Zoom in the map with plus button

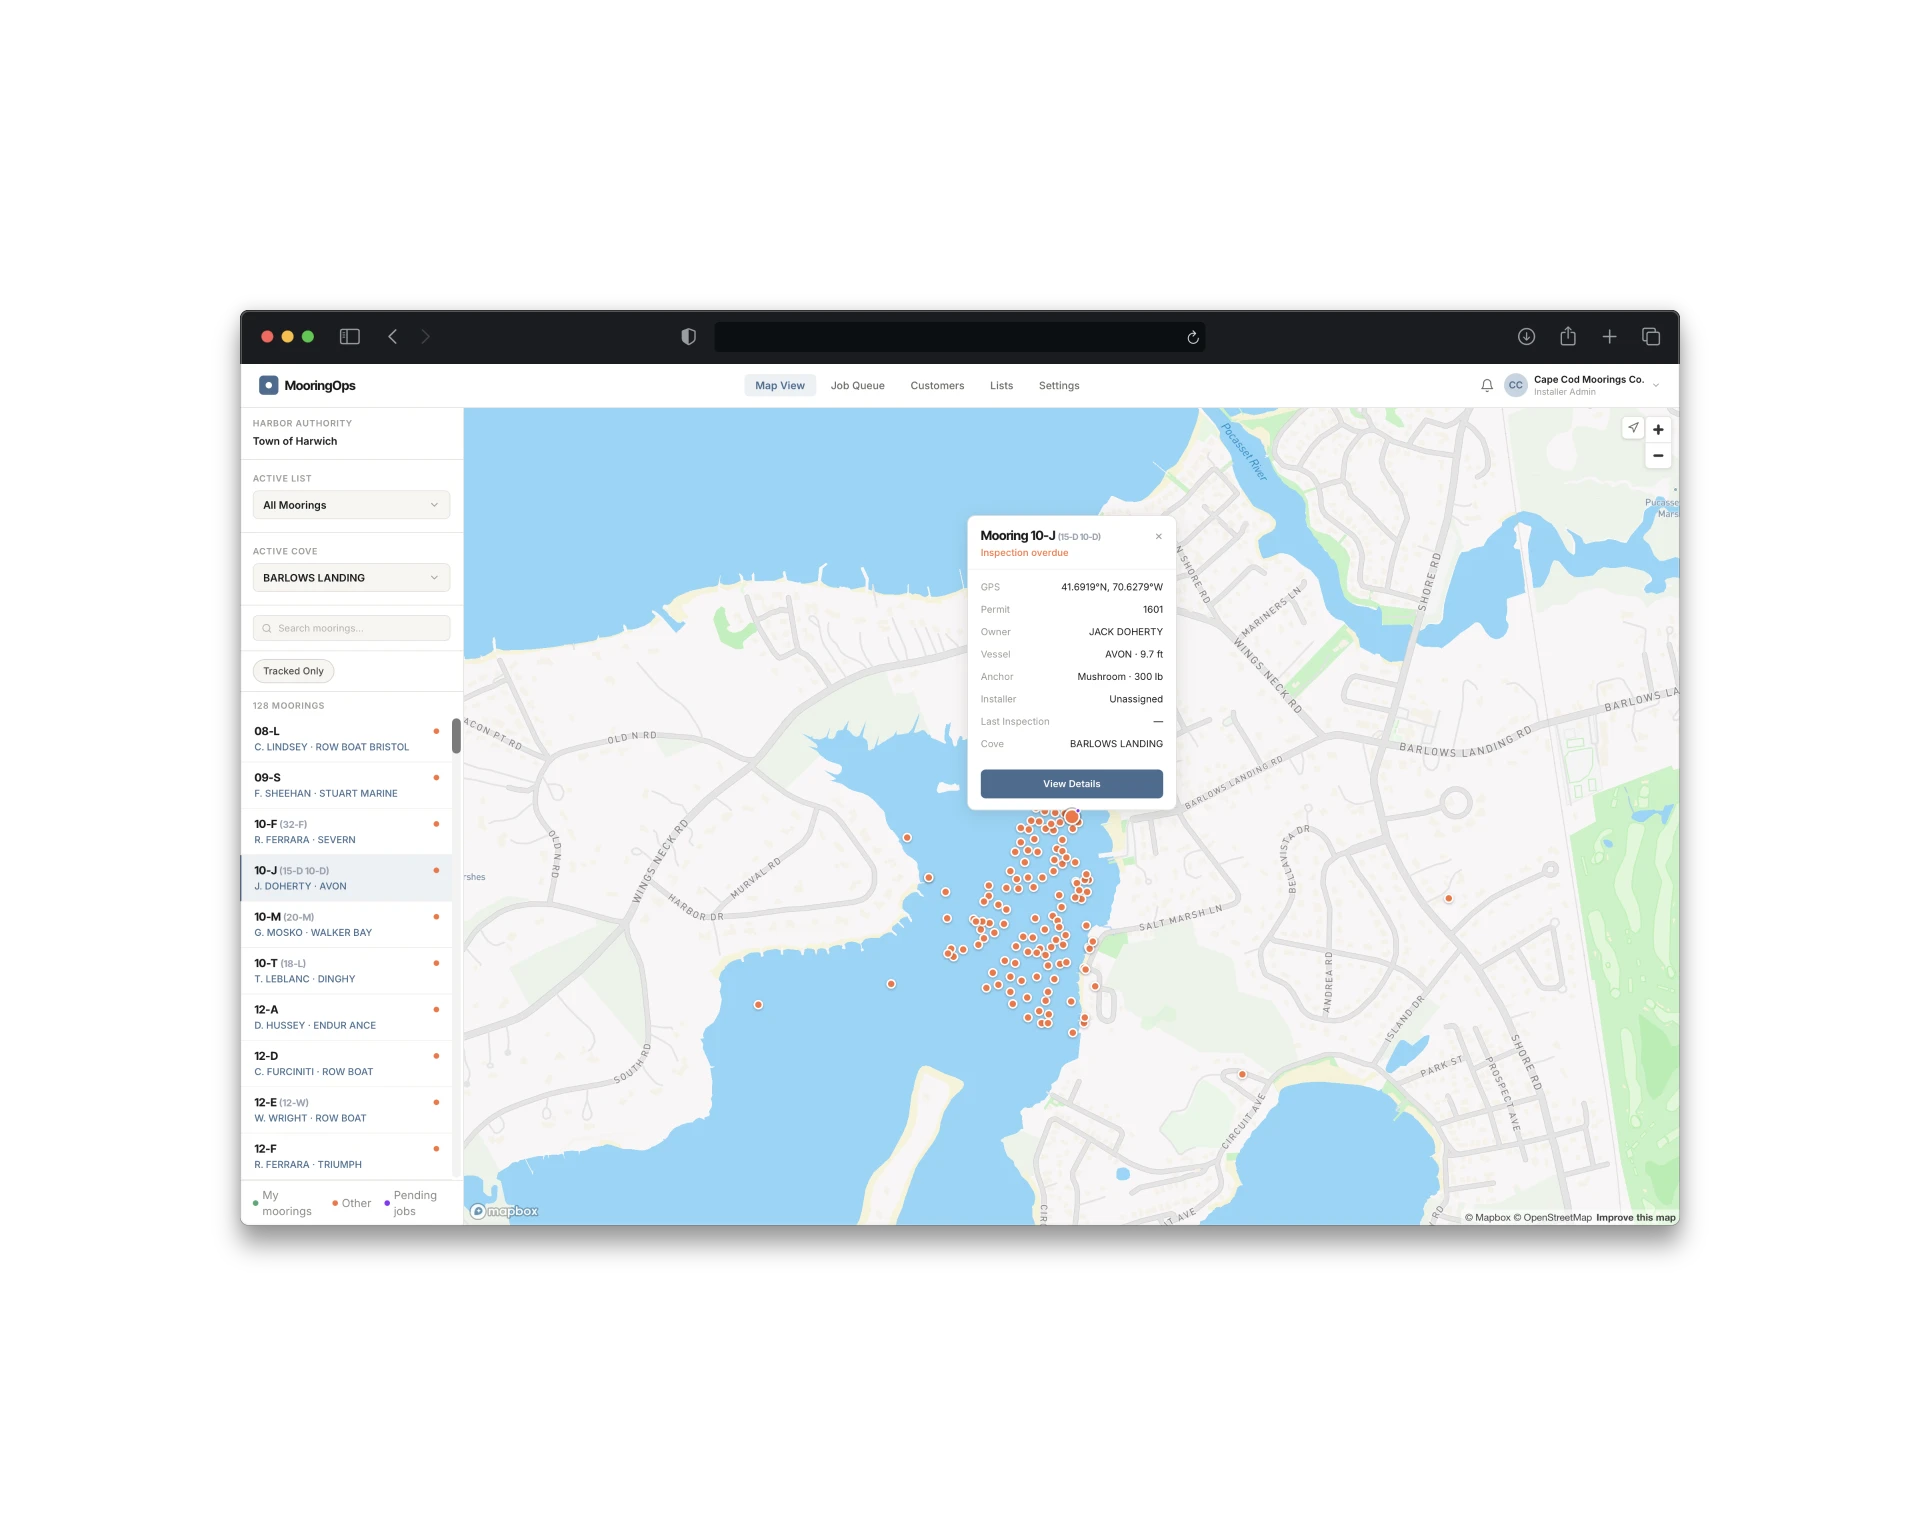pyautogui.click(x=1658, y=429)
